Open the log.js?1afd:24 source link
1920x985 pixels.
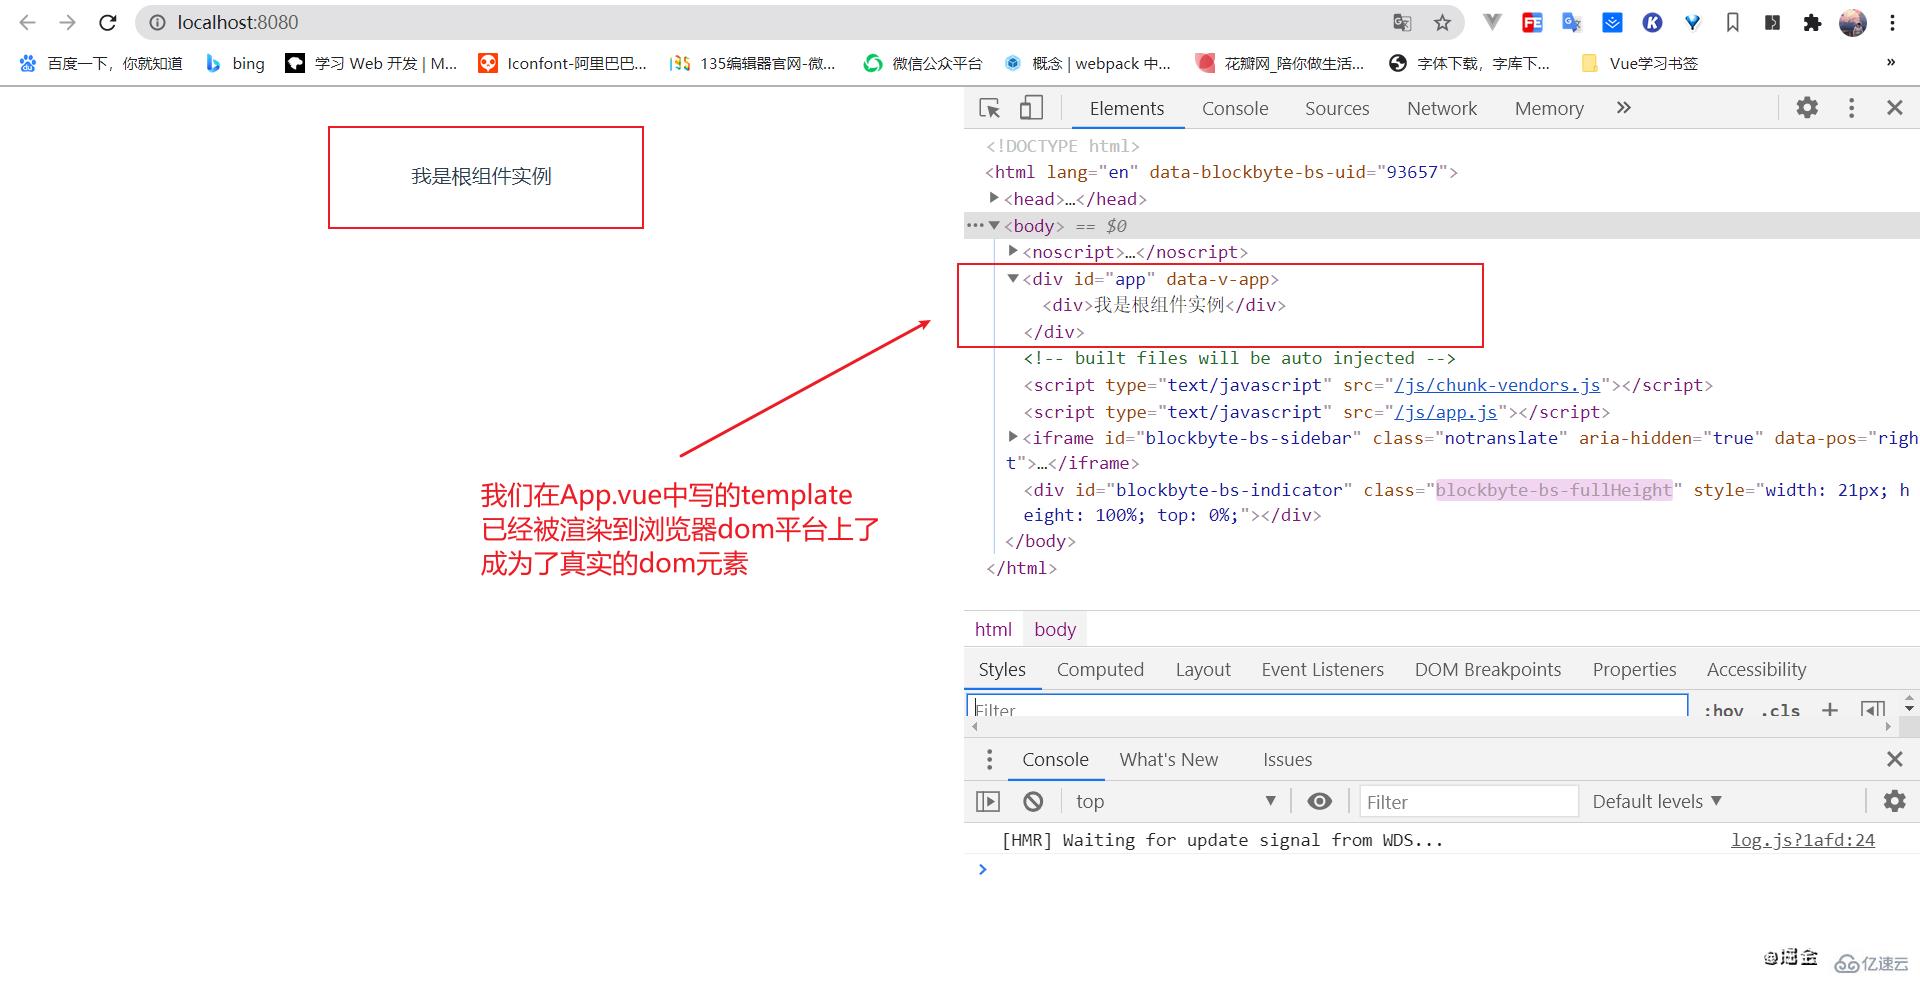[1803, 840]
